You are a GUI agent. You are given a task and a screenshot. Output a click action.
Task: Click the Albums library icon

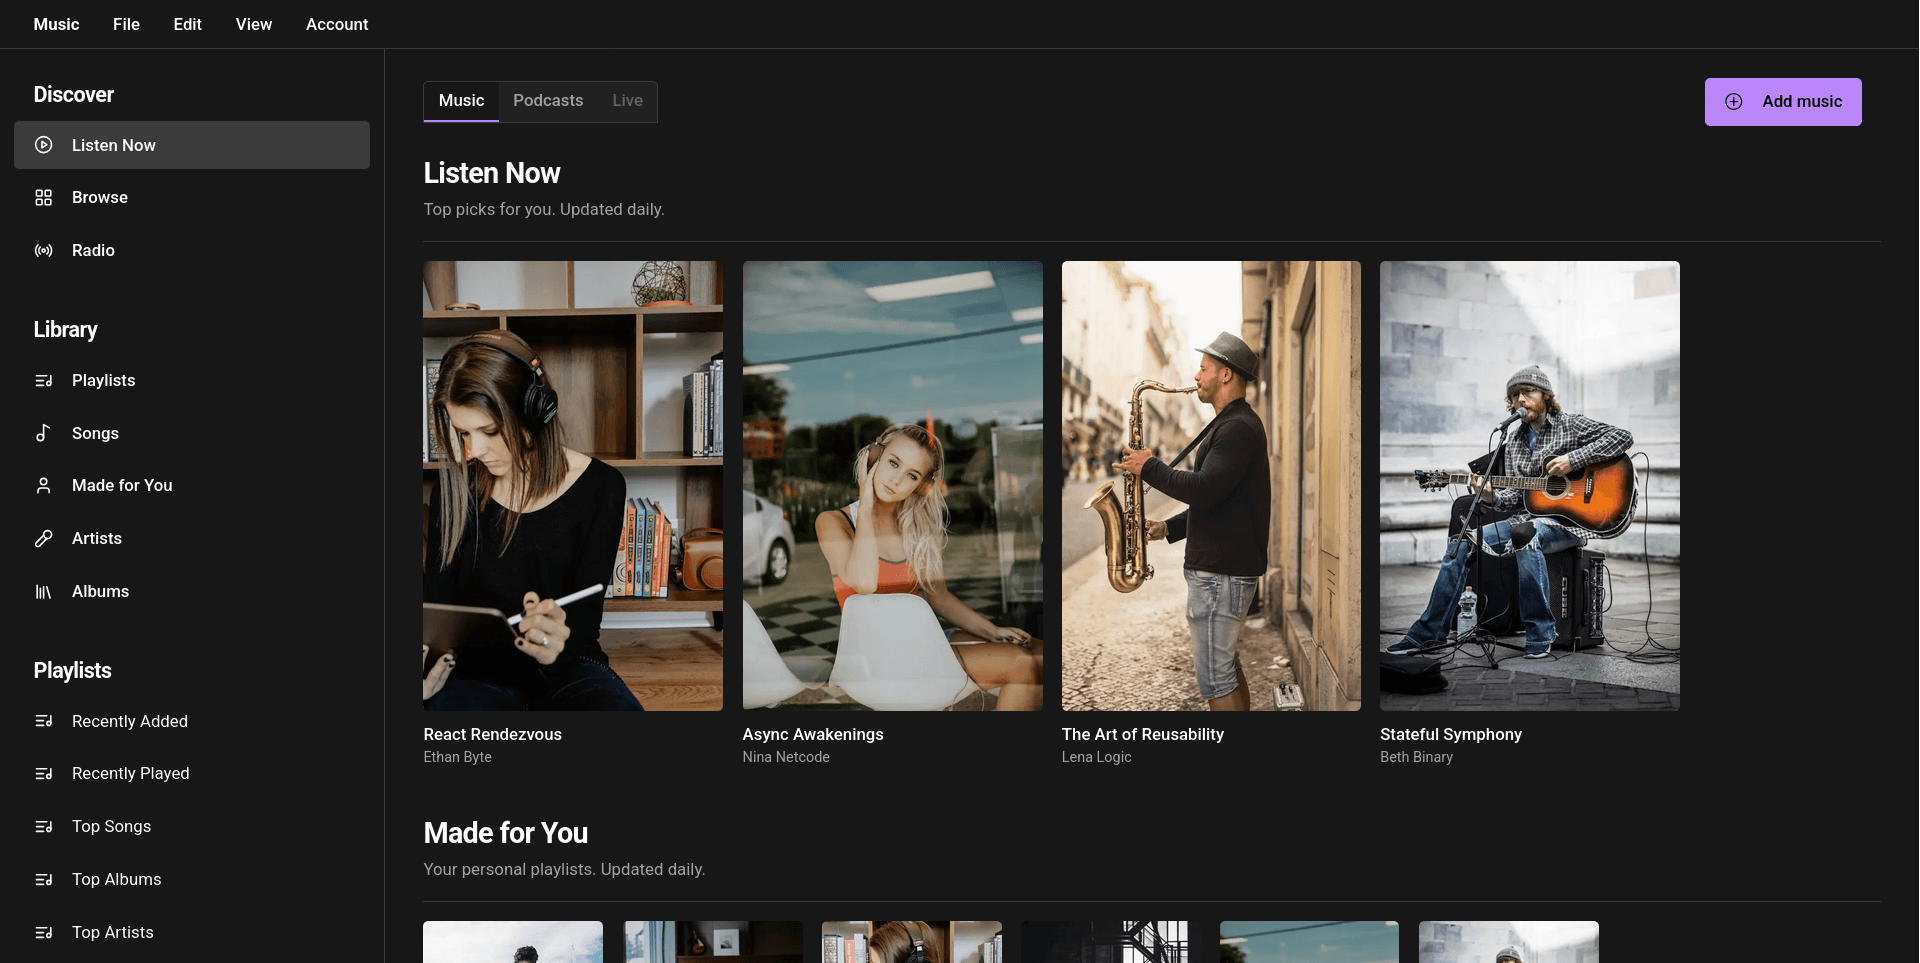click(43, 591)
